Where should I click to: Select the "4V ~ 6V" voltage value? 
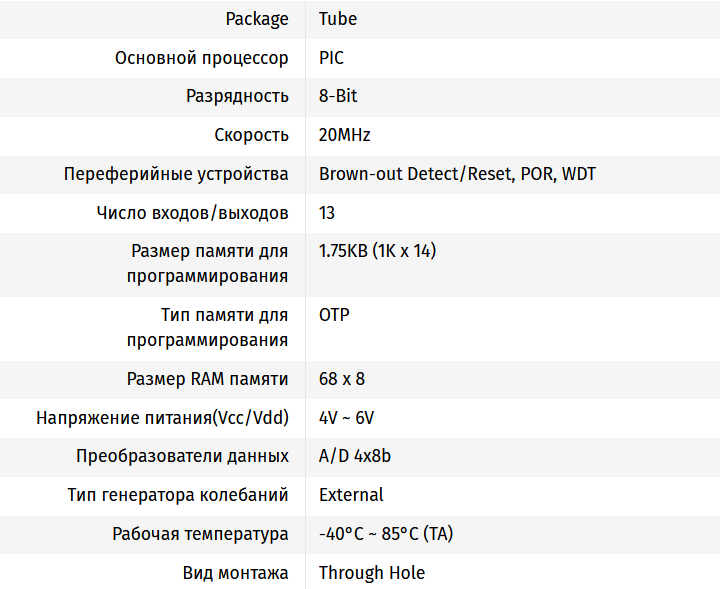[346, 418]
